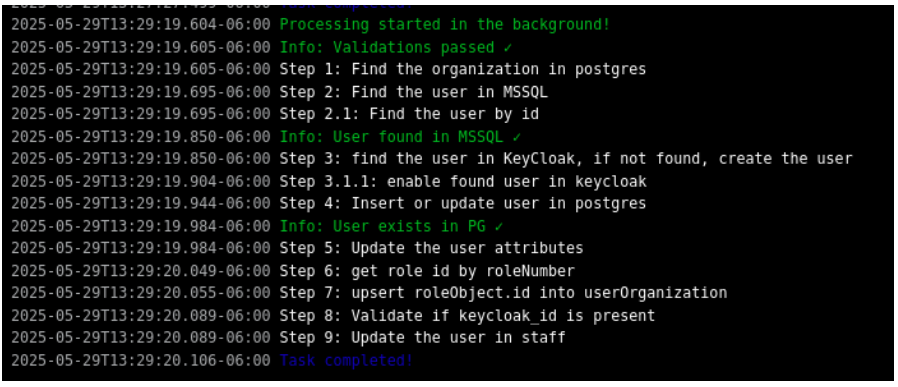
Task: Select 'Step 2.1: Find the user by id'
Action: [x=409, y=114]
